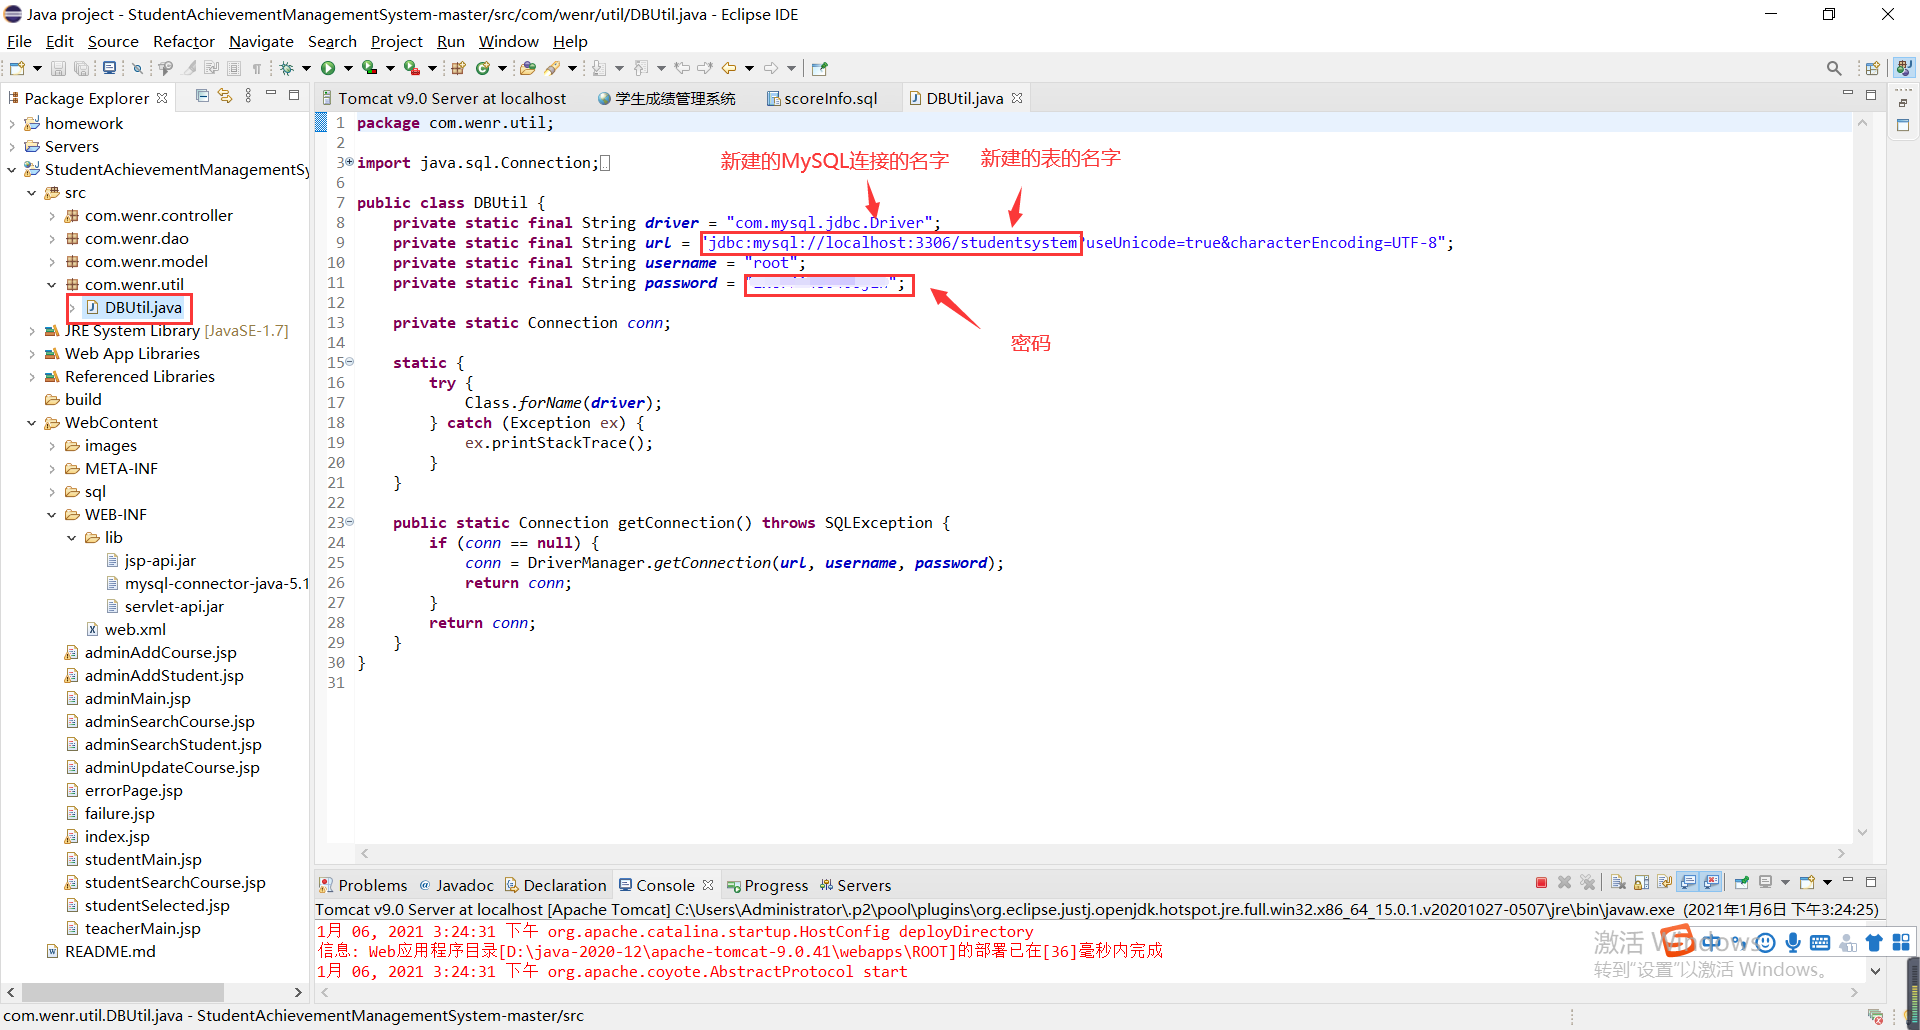Viewport: 1920px width, 1030px height.
Task: Open Debug button dropdown arrow
Action: pos(306,68)
